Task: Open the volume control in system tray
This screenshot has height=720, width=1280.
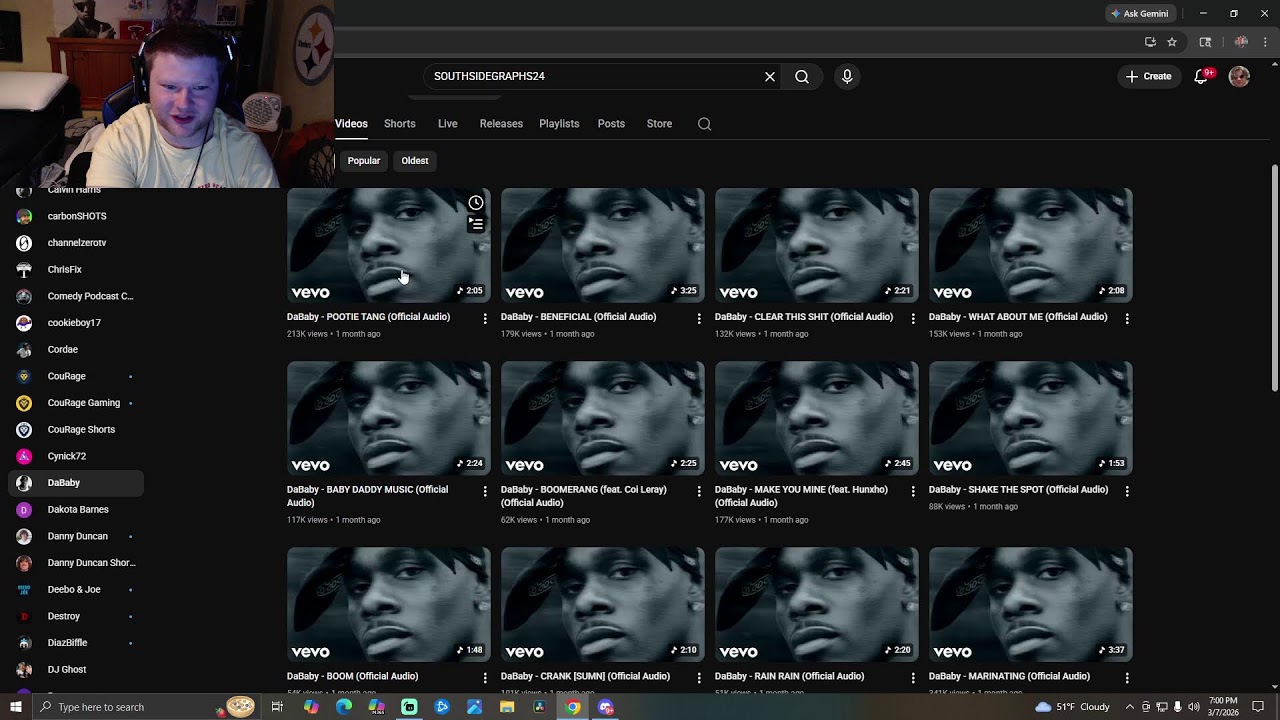Action: coord(1193,707)
